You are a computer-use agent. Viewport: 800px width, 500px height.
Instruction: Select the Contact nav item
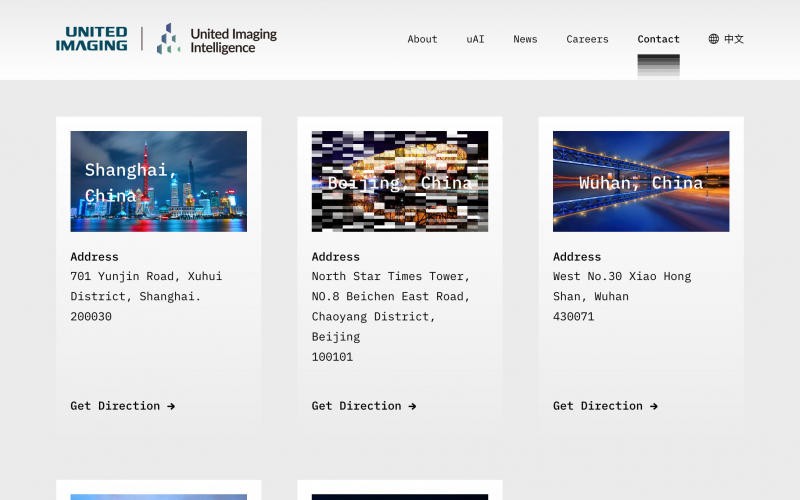658,39
